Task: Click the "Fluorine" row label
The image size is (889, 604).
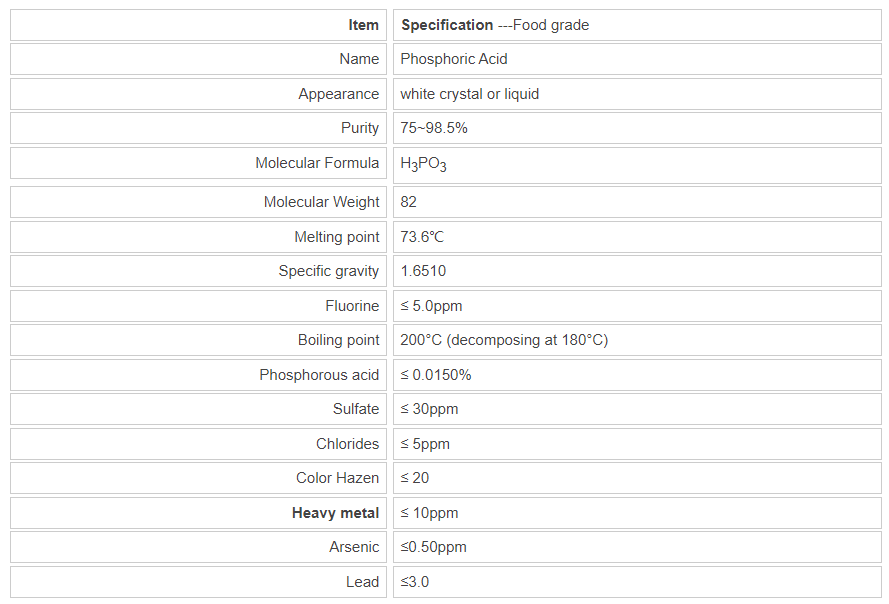Action: tap(352, 306)
